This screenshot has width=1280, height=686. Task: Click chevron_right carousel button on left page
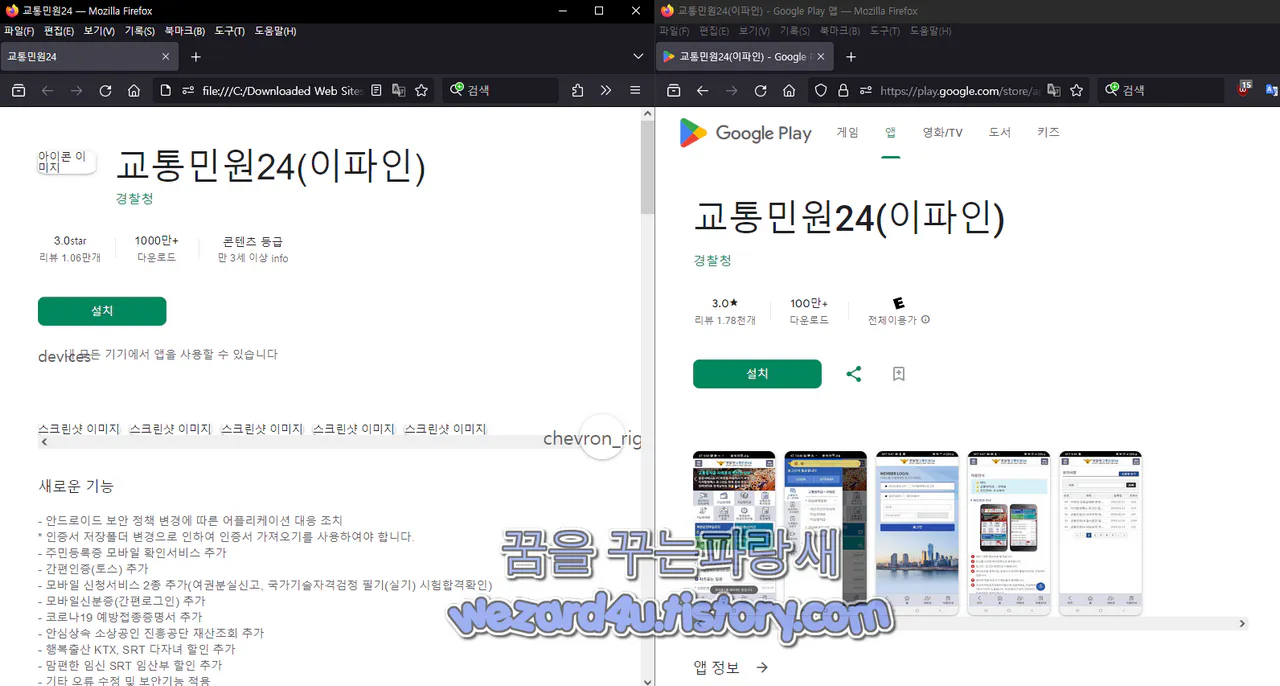point(602,437)
